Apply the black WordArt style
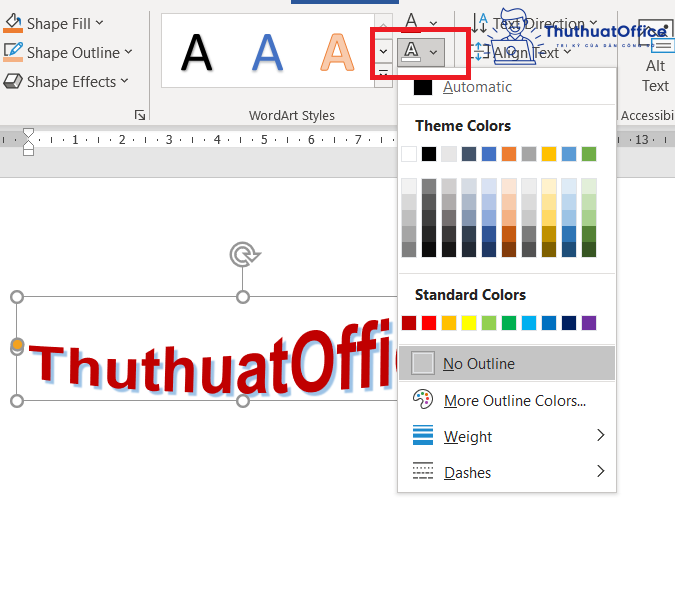The height and width of the screenshot is (595, 675). (x=197, y=53)
